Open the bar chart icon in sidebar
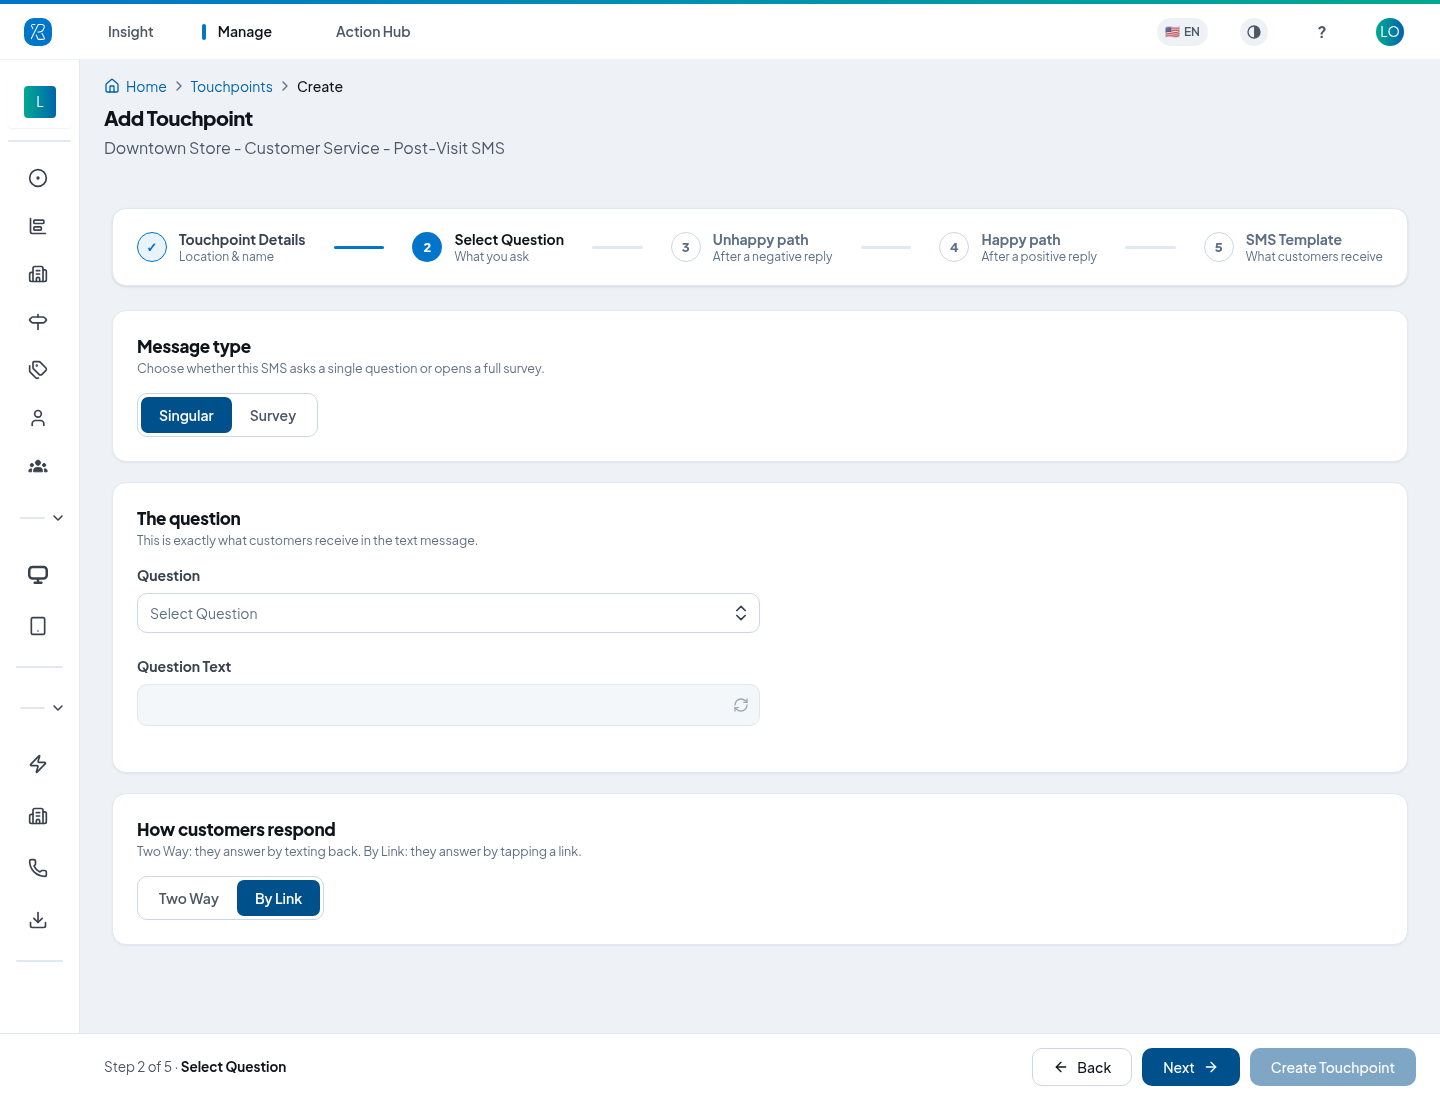The image size is (1440, 1100). click(38, 226)
